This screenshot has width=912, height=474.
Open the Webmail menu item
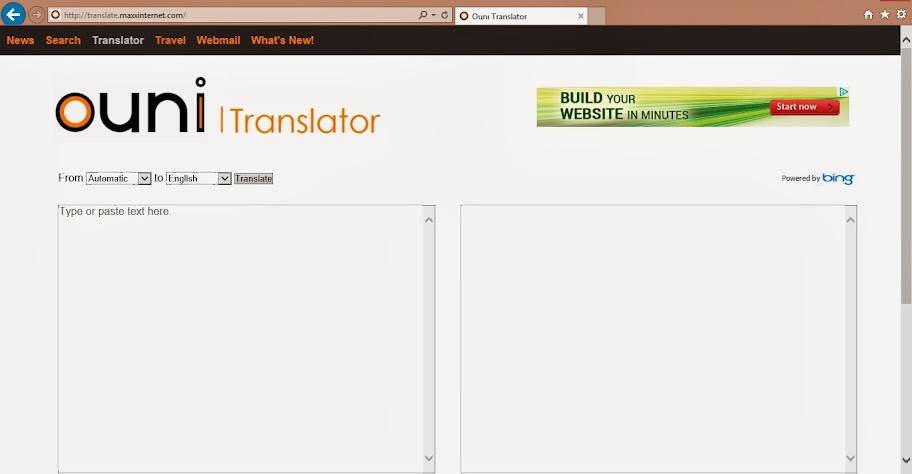(x=218, y=40)
